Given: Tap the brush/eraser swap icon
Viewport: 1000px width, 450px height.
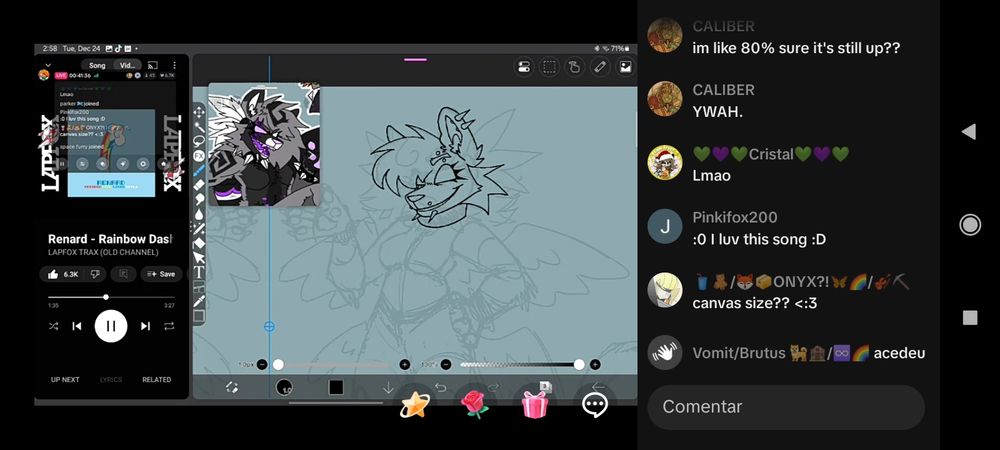Looking at the screenshot, I should (232, 388).
